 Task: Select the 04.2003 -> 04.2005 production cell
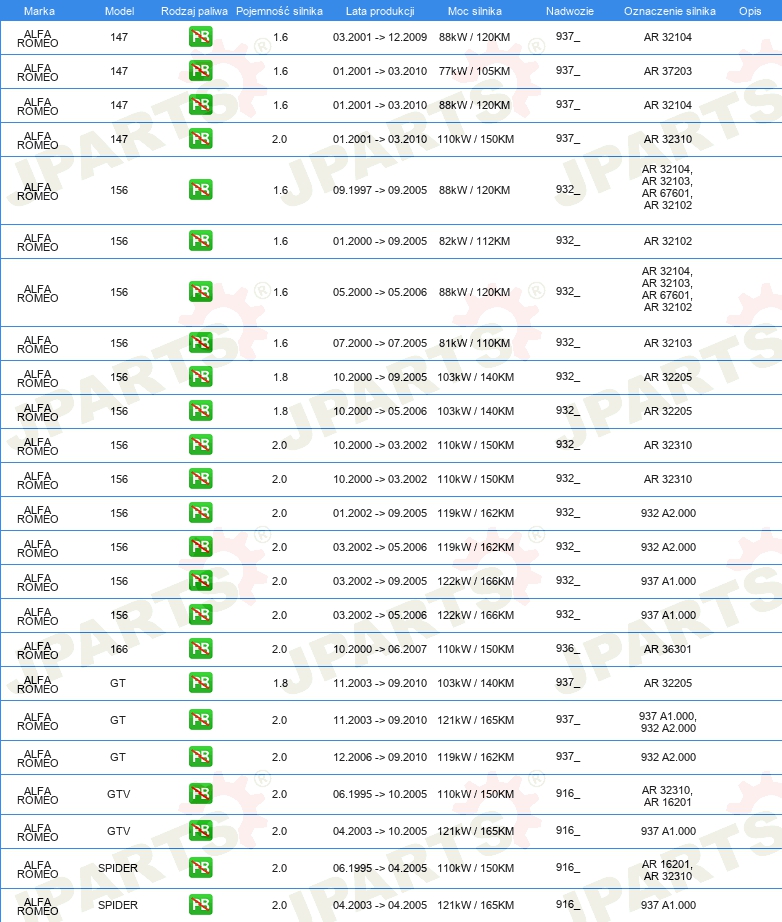click(380, 906)
